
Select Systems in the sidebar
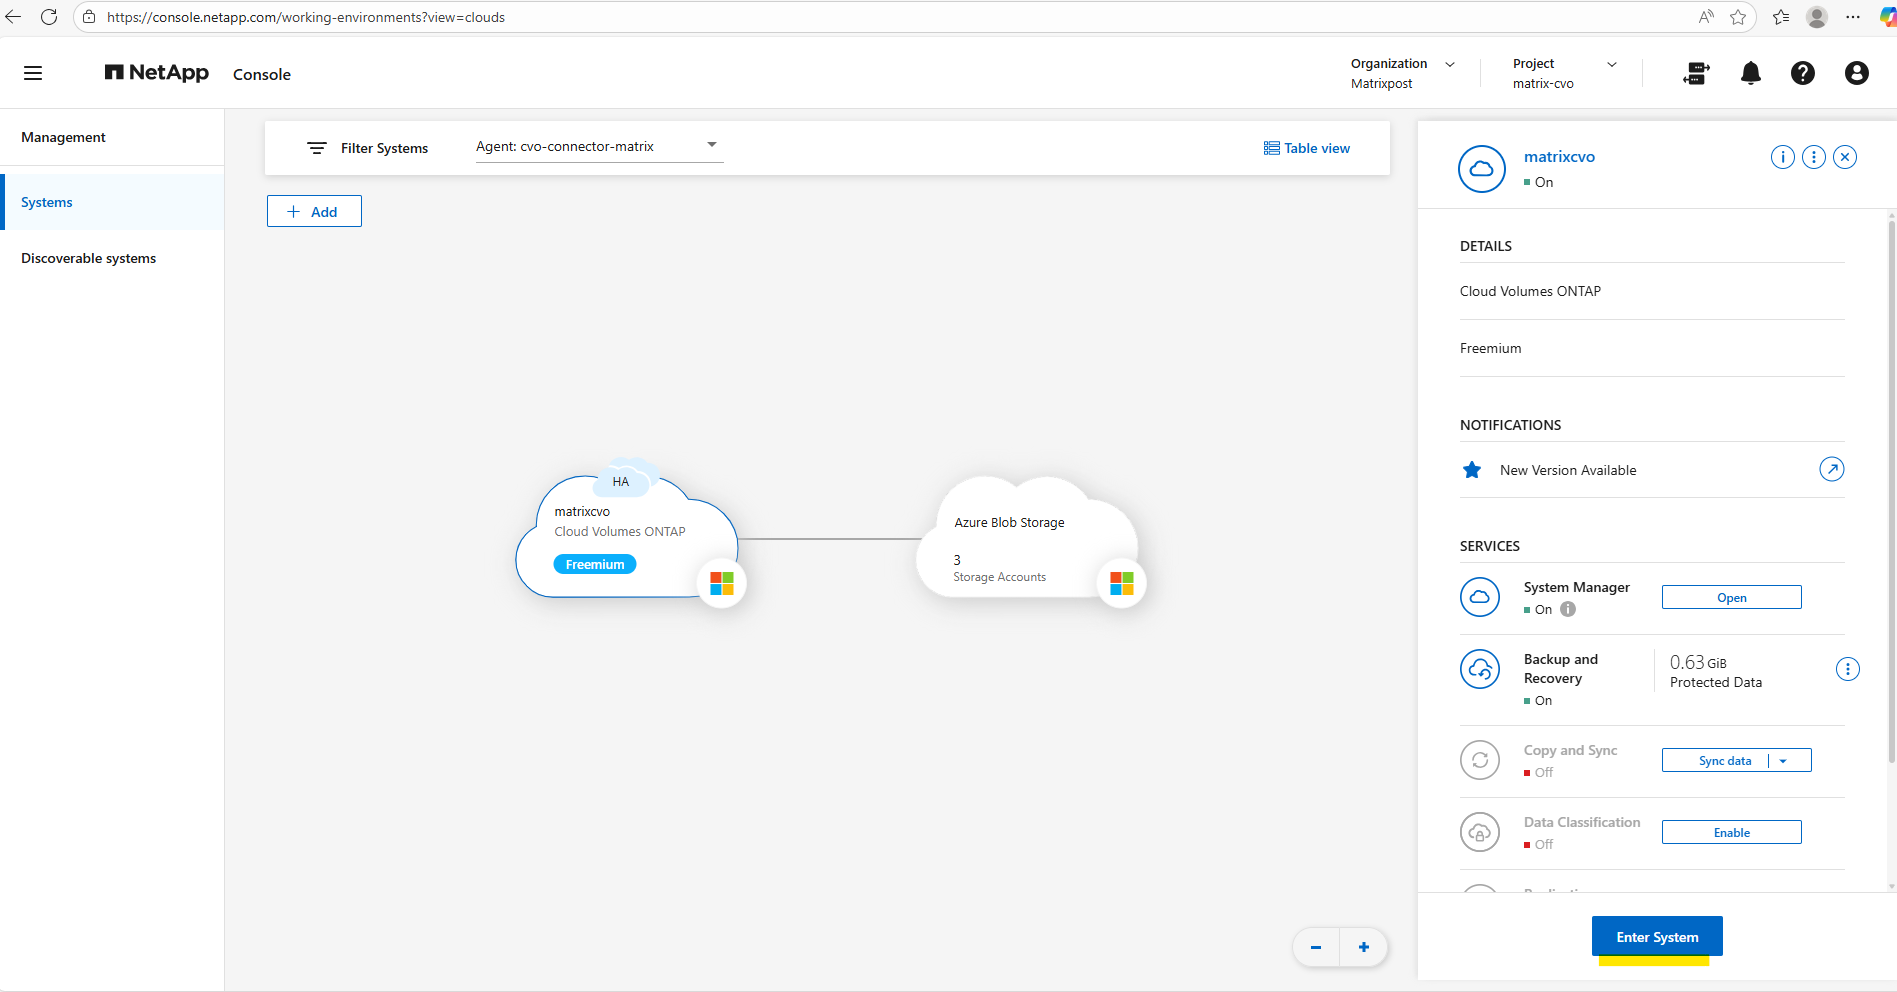tap(47, 202)
